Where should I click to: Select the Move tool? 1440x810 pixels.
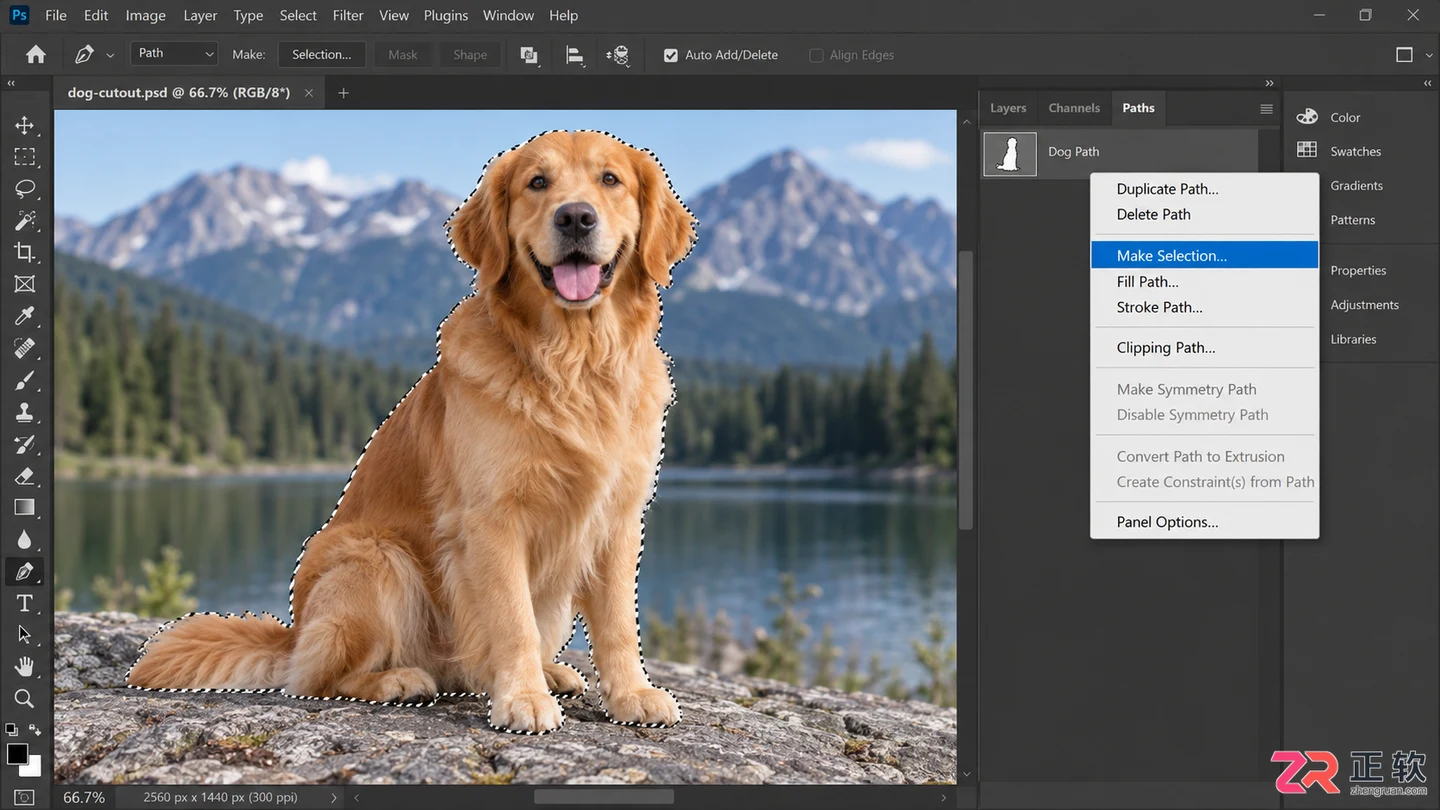(24, 125)
